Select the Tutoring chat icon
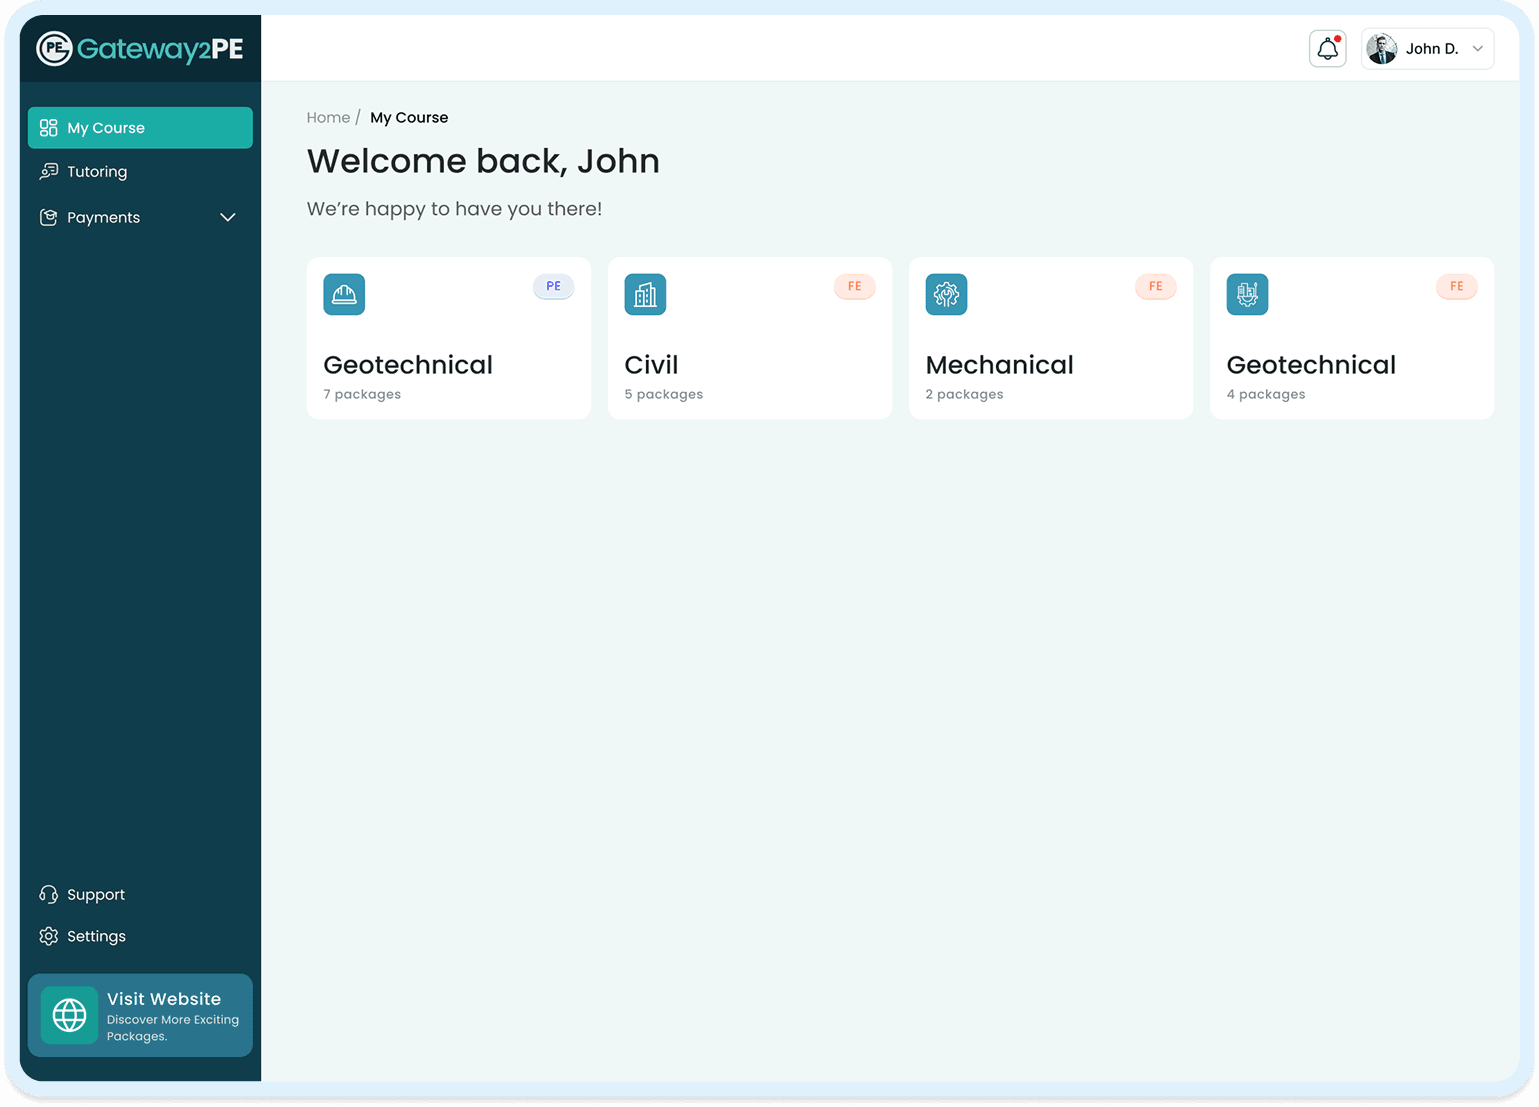Image resolution: width=1539 pixels, height=1107 pixels. tap(48, 171)
